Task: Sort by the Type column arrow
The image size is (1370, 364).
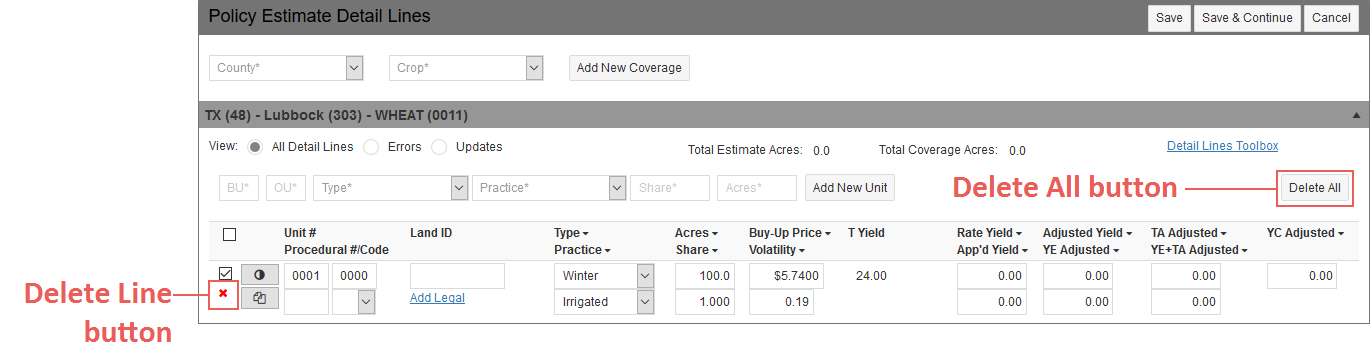Action: coord(585,233)
